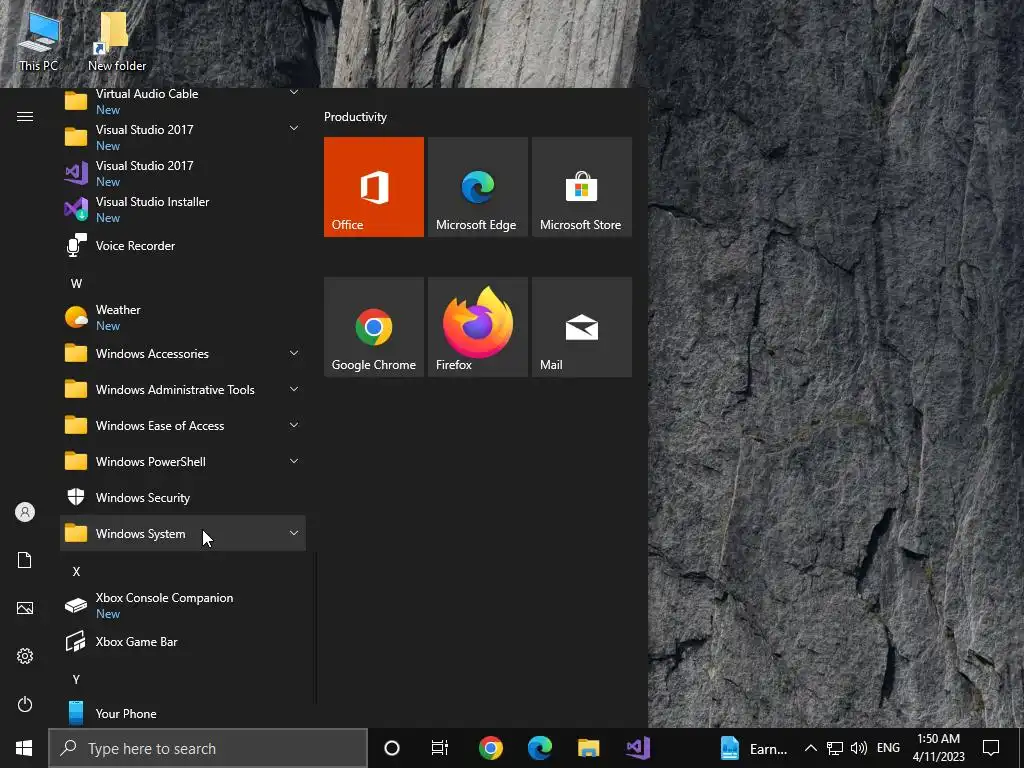This screenshot has height=768, width=1024.
Task: Click the app list scrollbar
Action: tap(317, 627)
